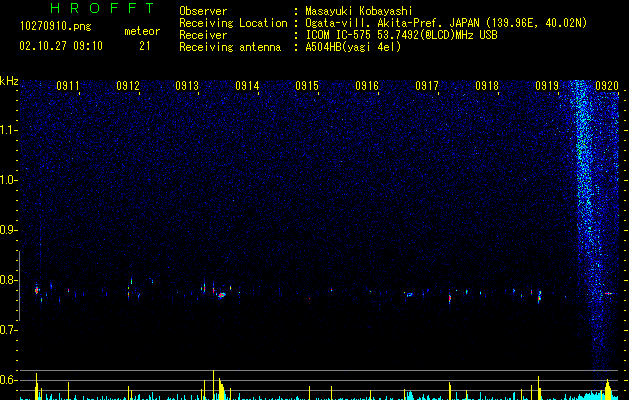Click the 0916 time marker

[x=367, y=86]
